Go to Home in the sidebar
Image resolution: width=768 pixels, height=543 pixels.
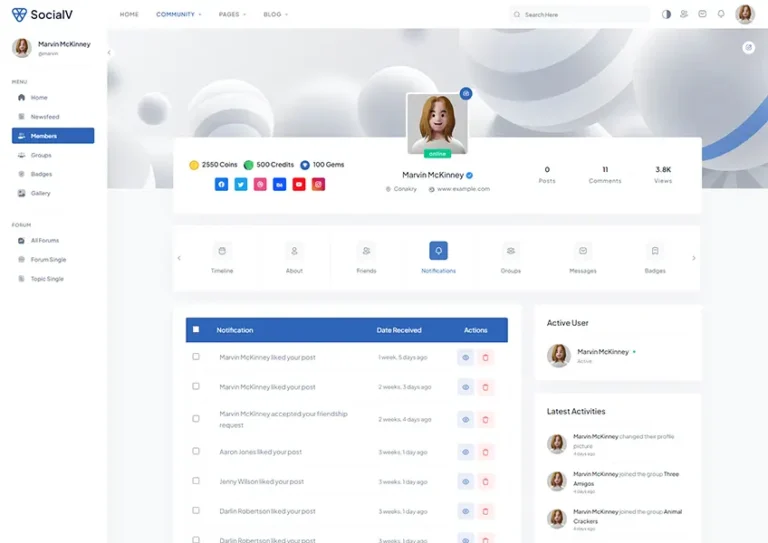pyautogui.click(x=53, y=97)
